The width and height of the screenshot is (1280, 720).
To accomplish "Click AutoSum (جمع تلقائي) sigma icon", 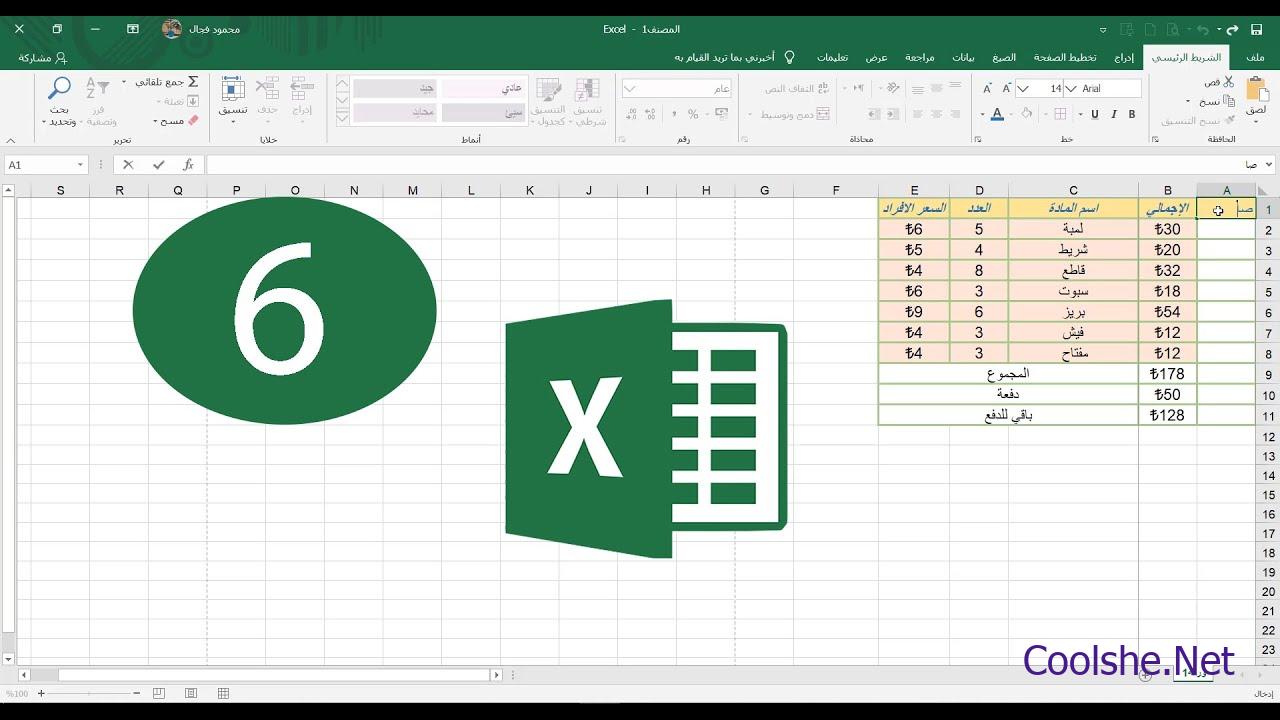I will pos(193,82).
